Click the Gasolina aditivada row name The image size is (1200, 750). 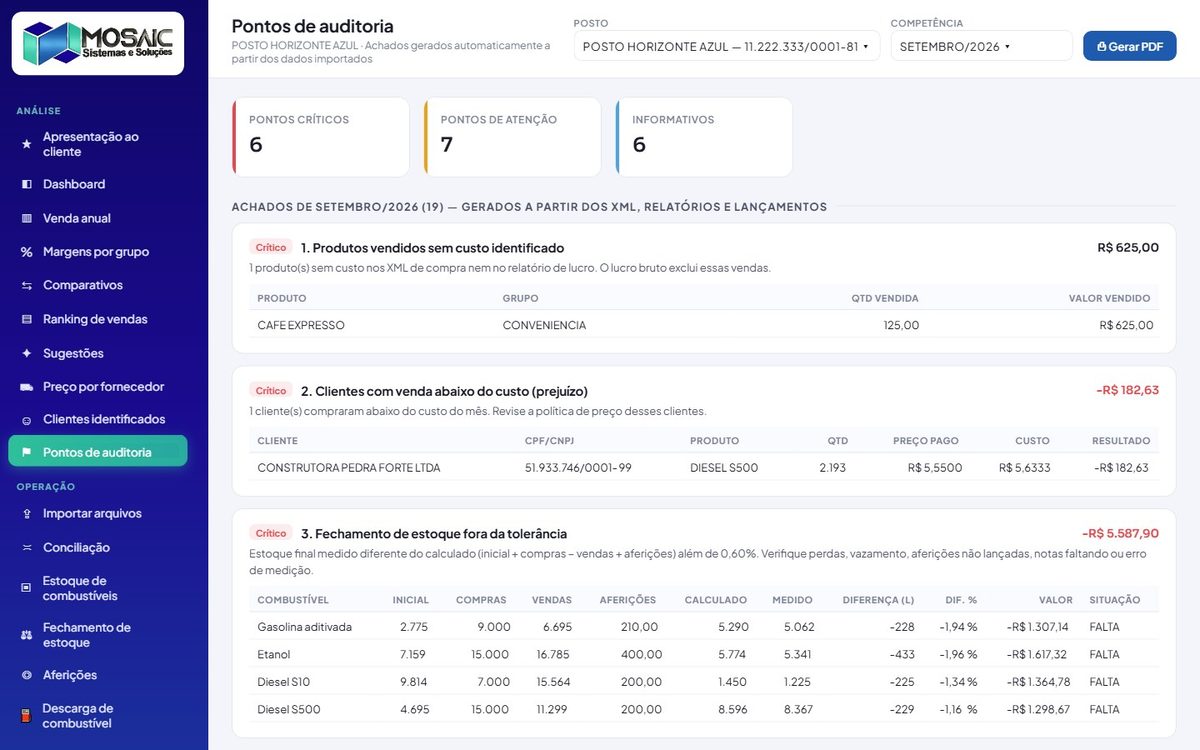coord(304,627)
